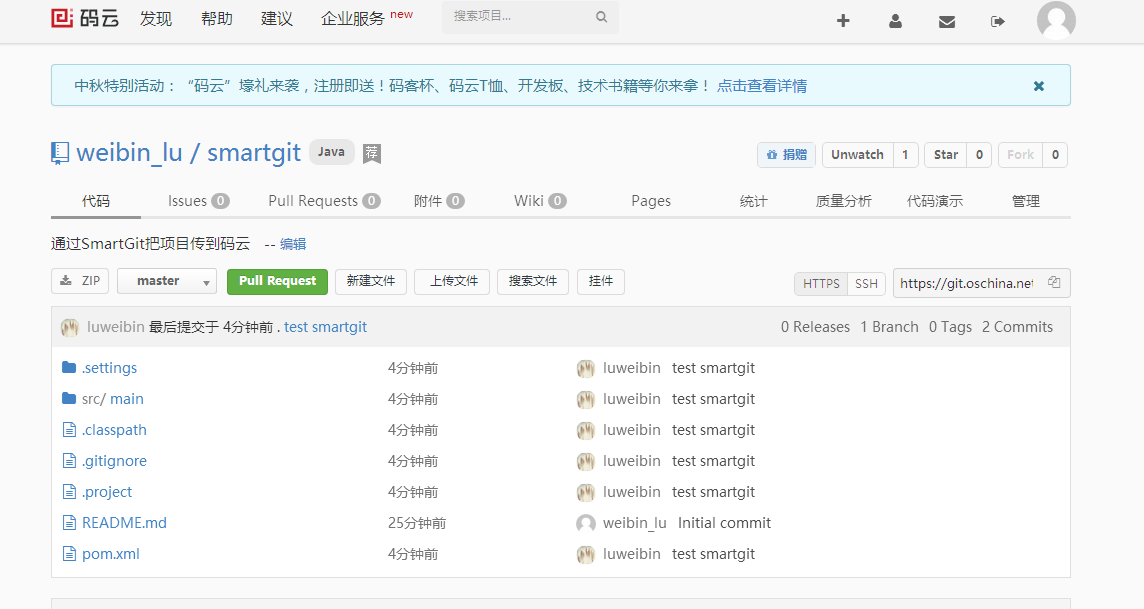The height and width of the screenshot is (609, 1144).
Task: Open the 管理 tab
Action: (x=1025, y=201)
